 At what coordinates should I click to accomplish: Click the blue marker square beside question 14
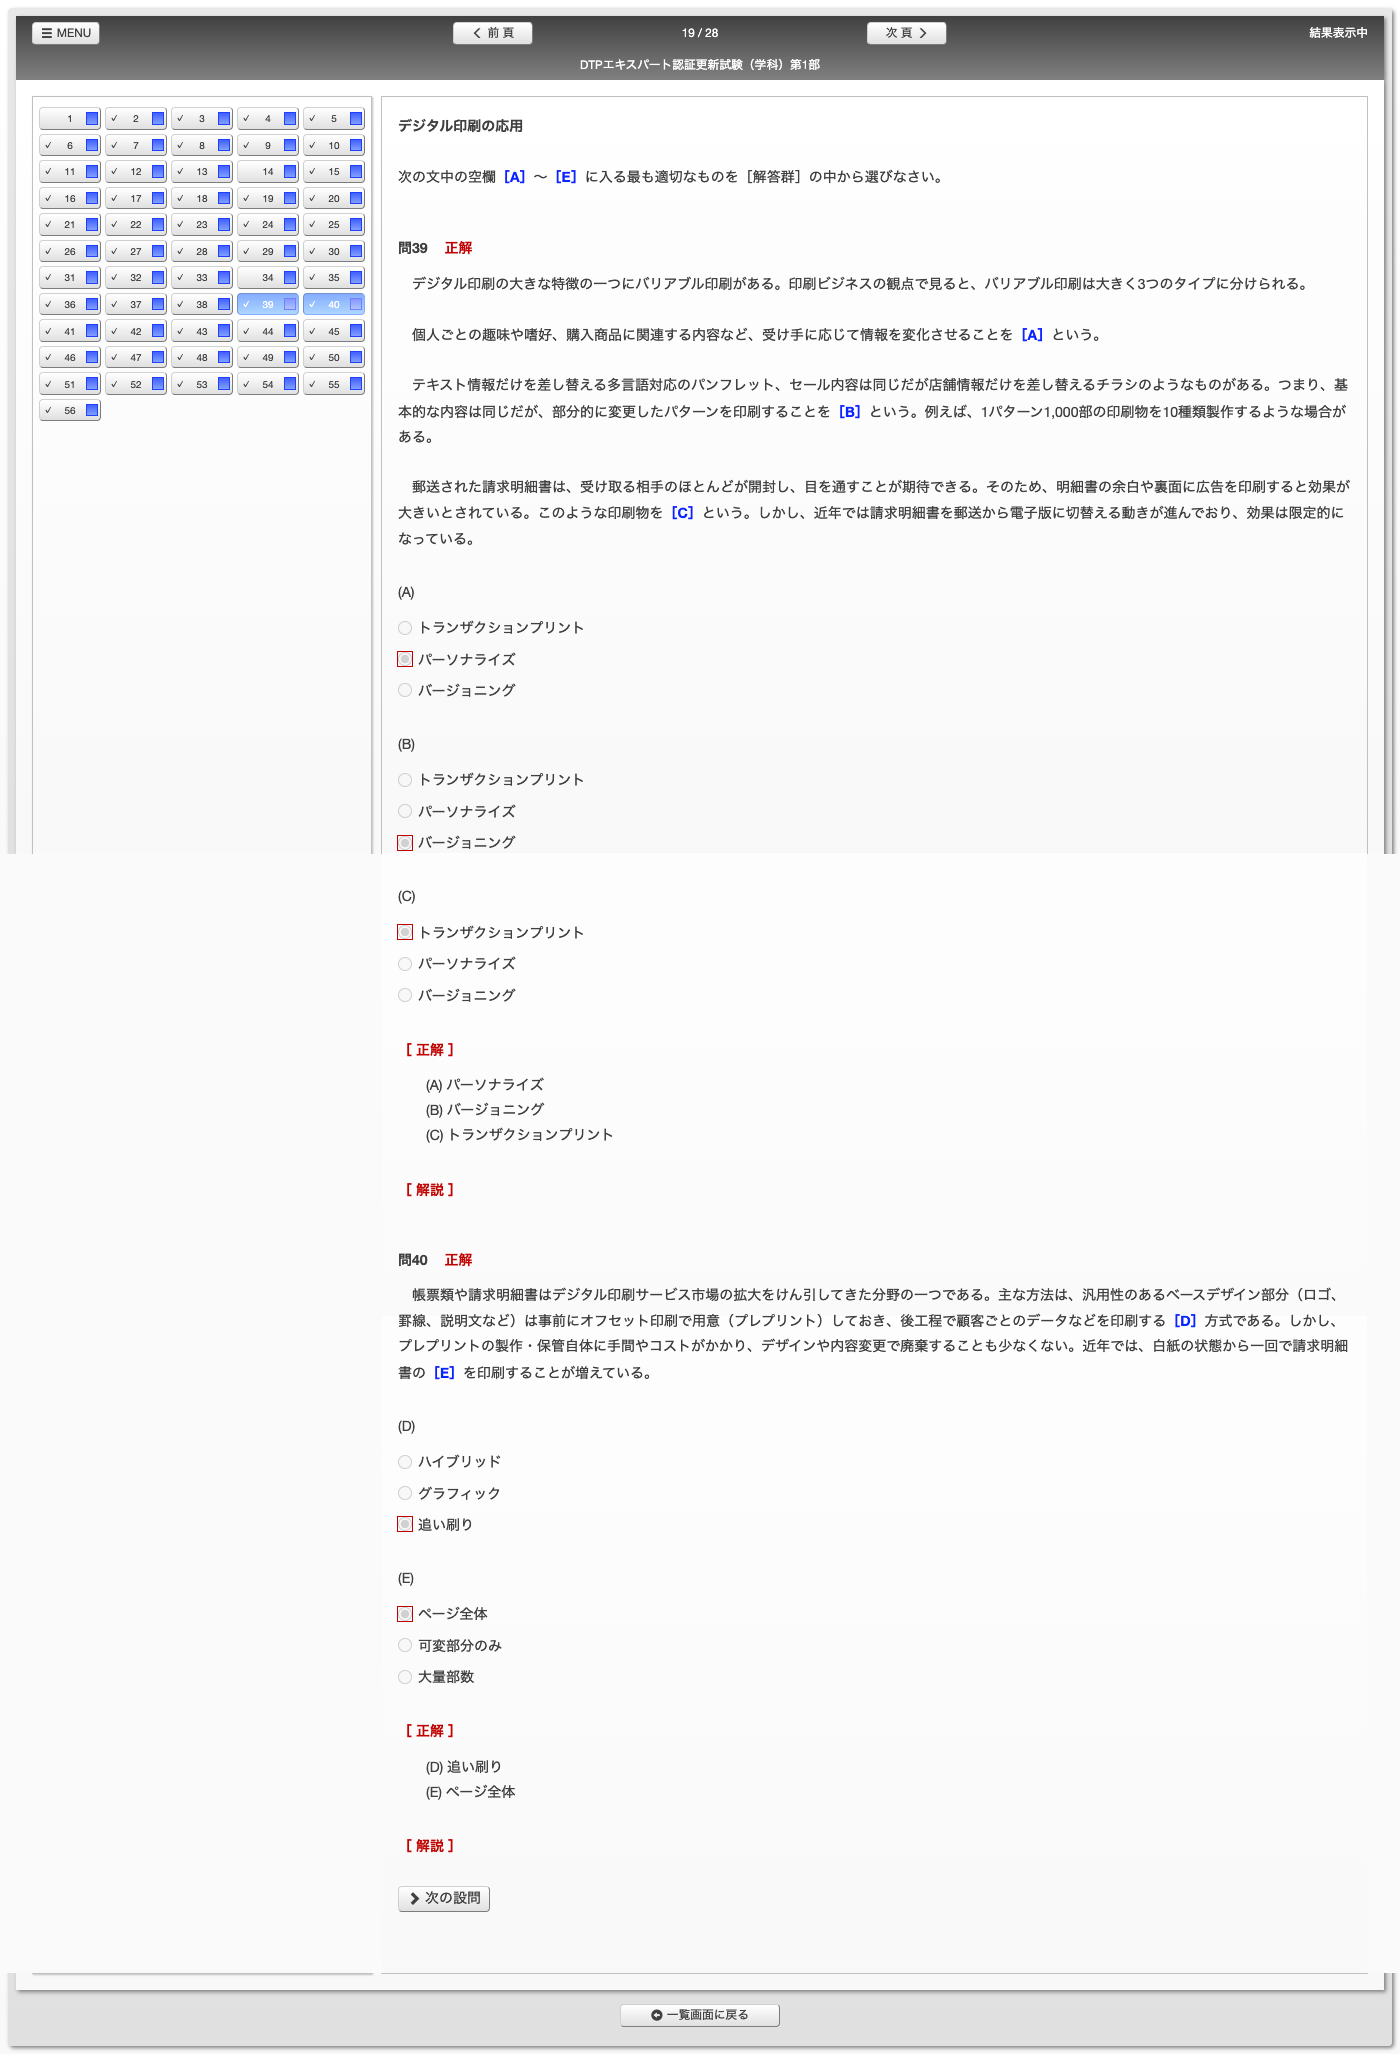tap(290, 172)
